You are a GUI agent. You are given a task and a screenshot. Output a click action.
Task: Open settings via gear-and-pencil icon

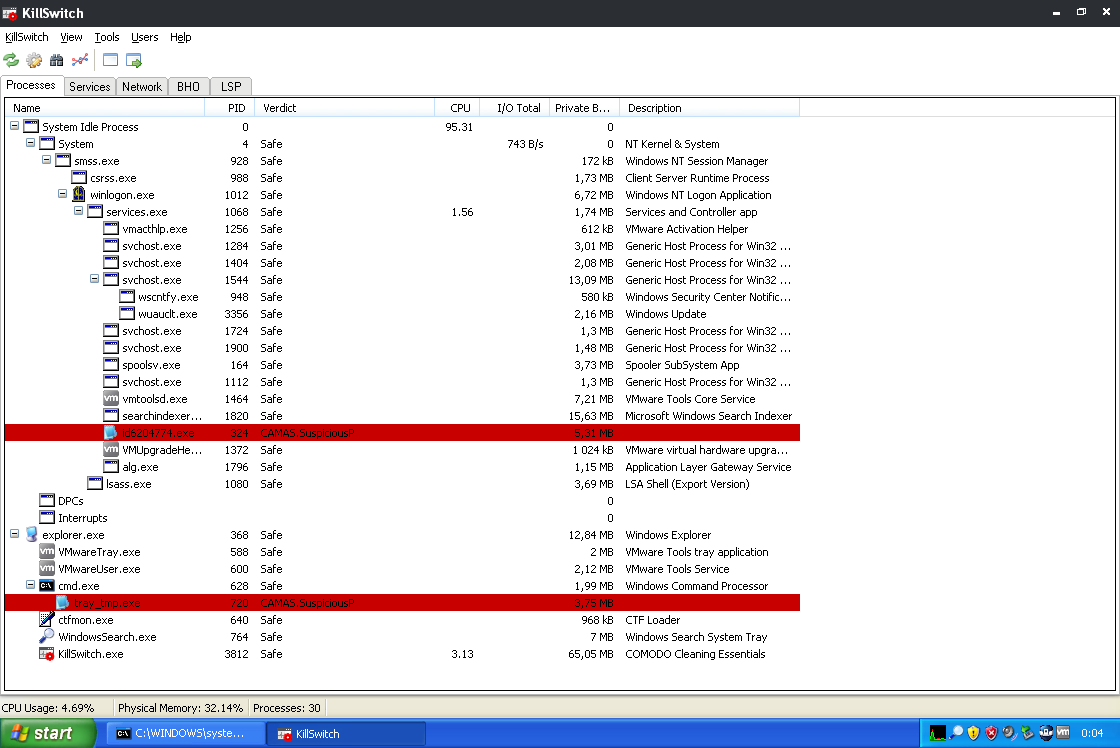(x=34, y=60)
